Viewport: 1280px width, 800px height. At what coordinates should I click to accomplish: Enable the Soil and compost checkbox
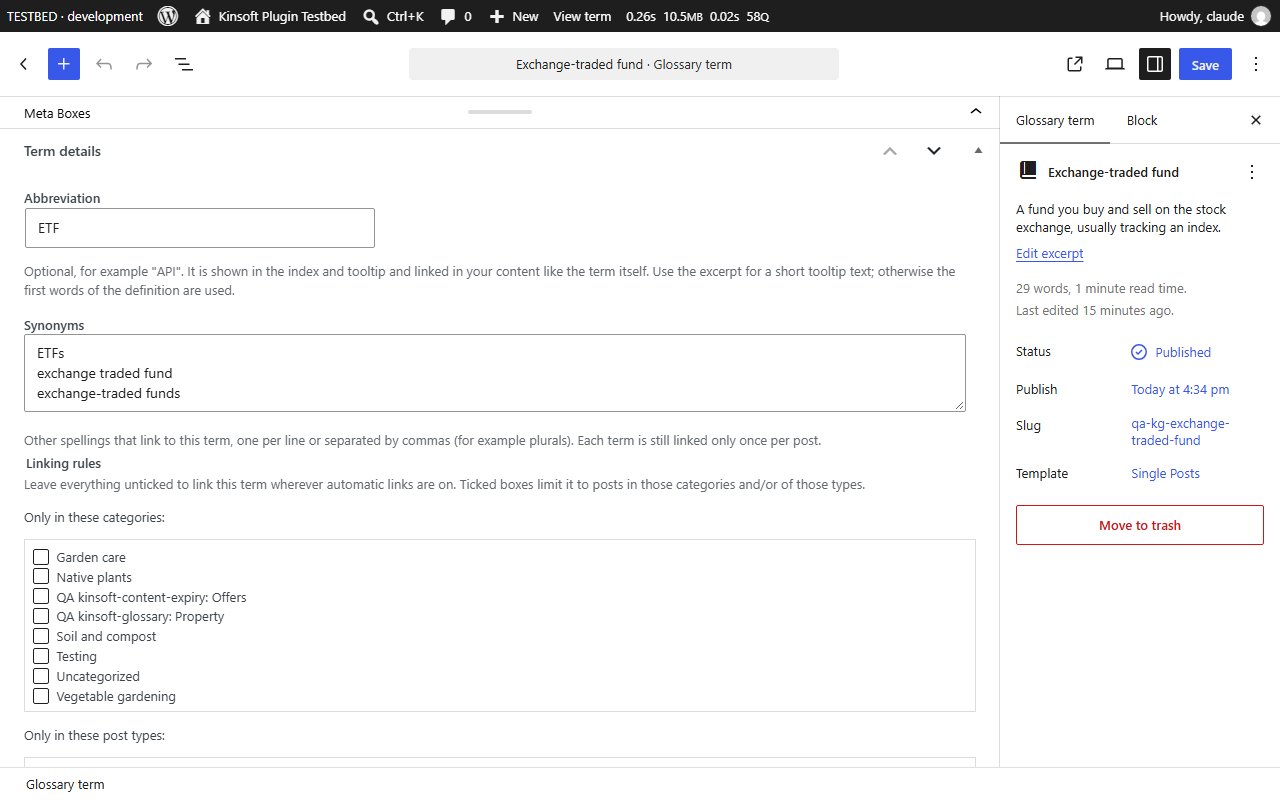[41, 636]
